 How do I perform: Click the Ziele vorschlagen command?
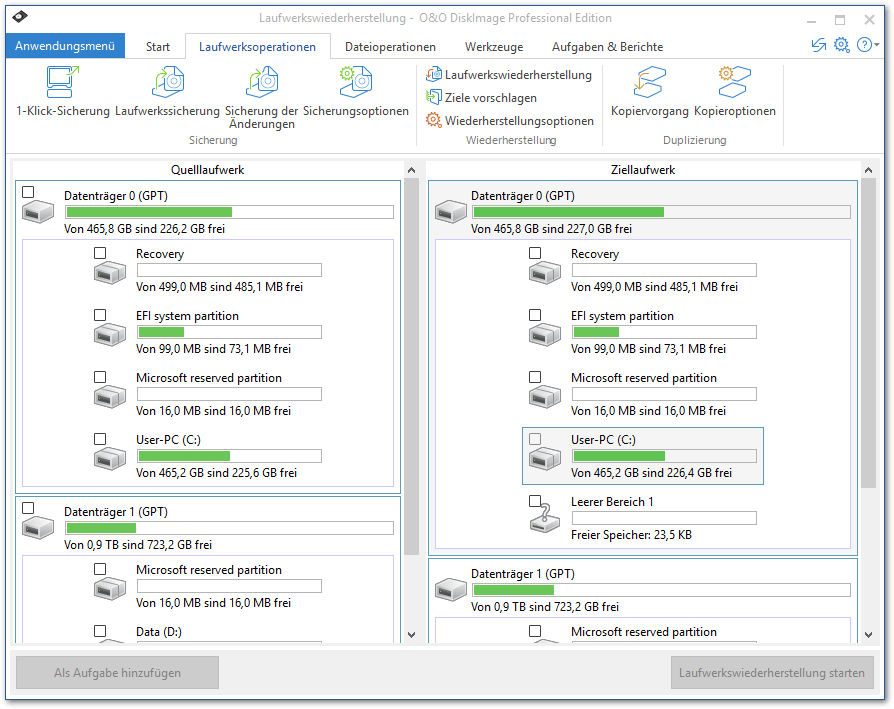pos(482,98)
